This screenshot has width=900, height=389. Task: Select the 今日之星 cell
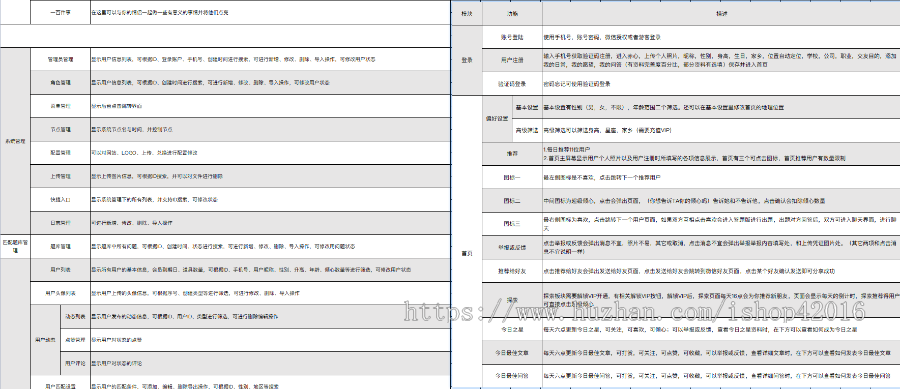pos(512,329)
